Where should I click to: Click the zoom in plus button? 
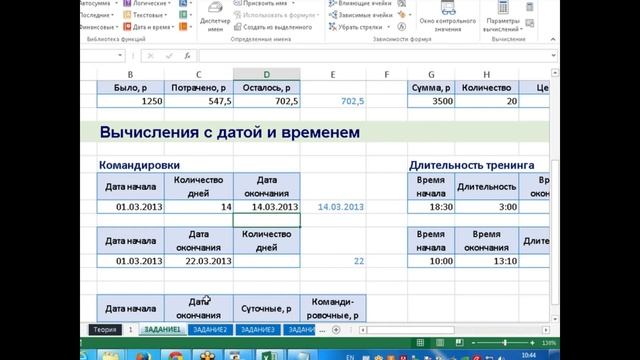tap(532, 343)
